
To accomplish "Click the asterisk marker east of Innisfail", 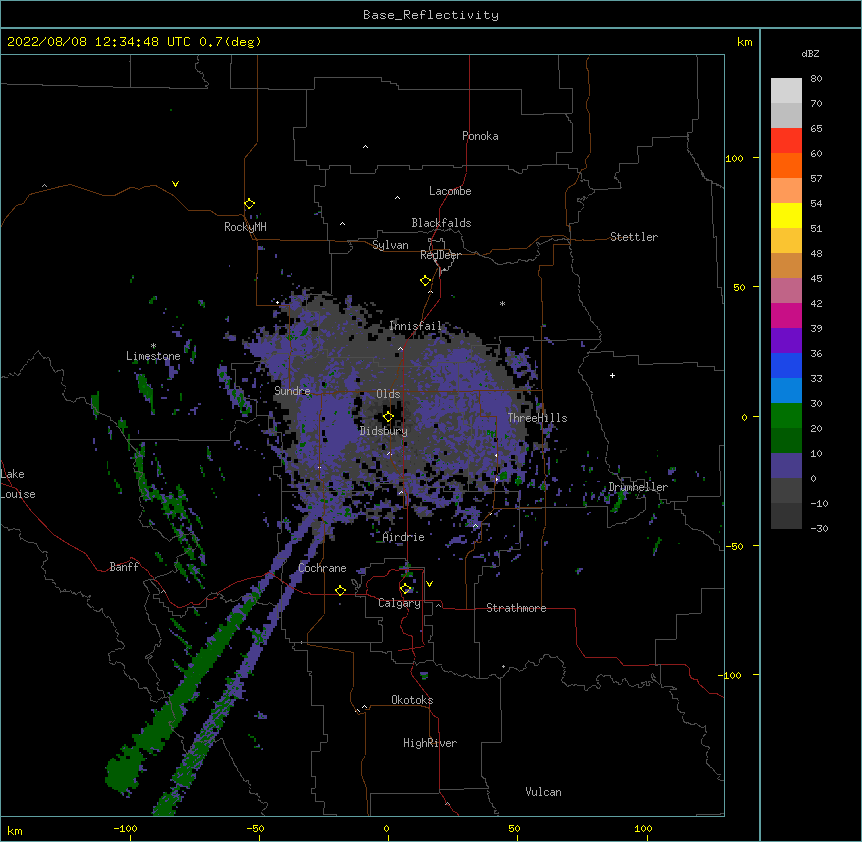I will [x=502, y=303].
